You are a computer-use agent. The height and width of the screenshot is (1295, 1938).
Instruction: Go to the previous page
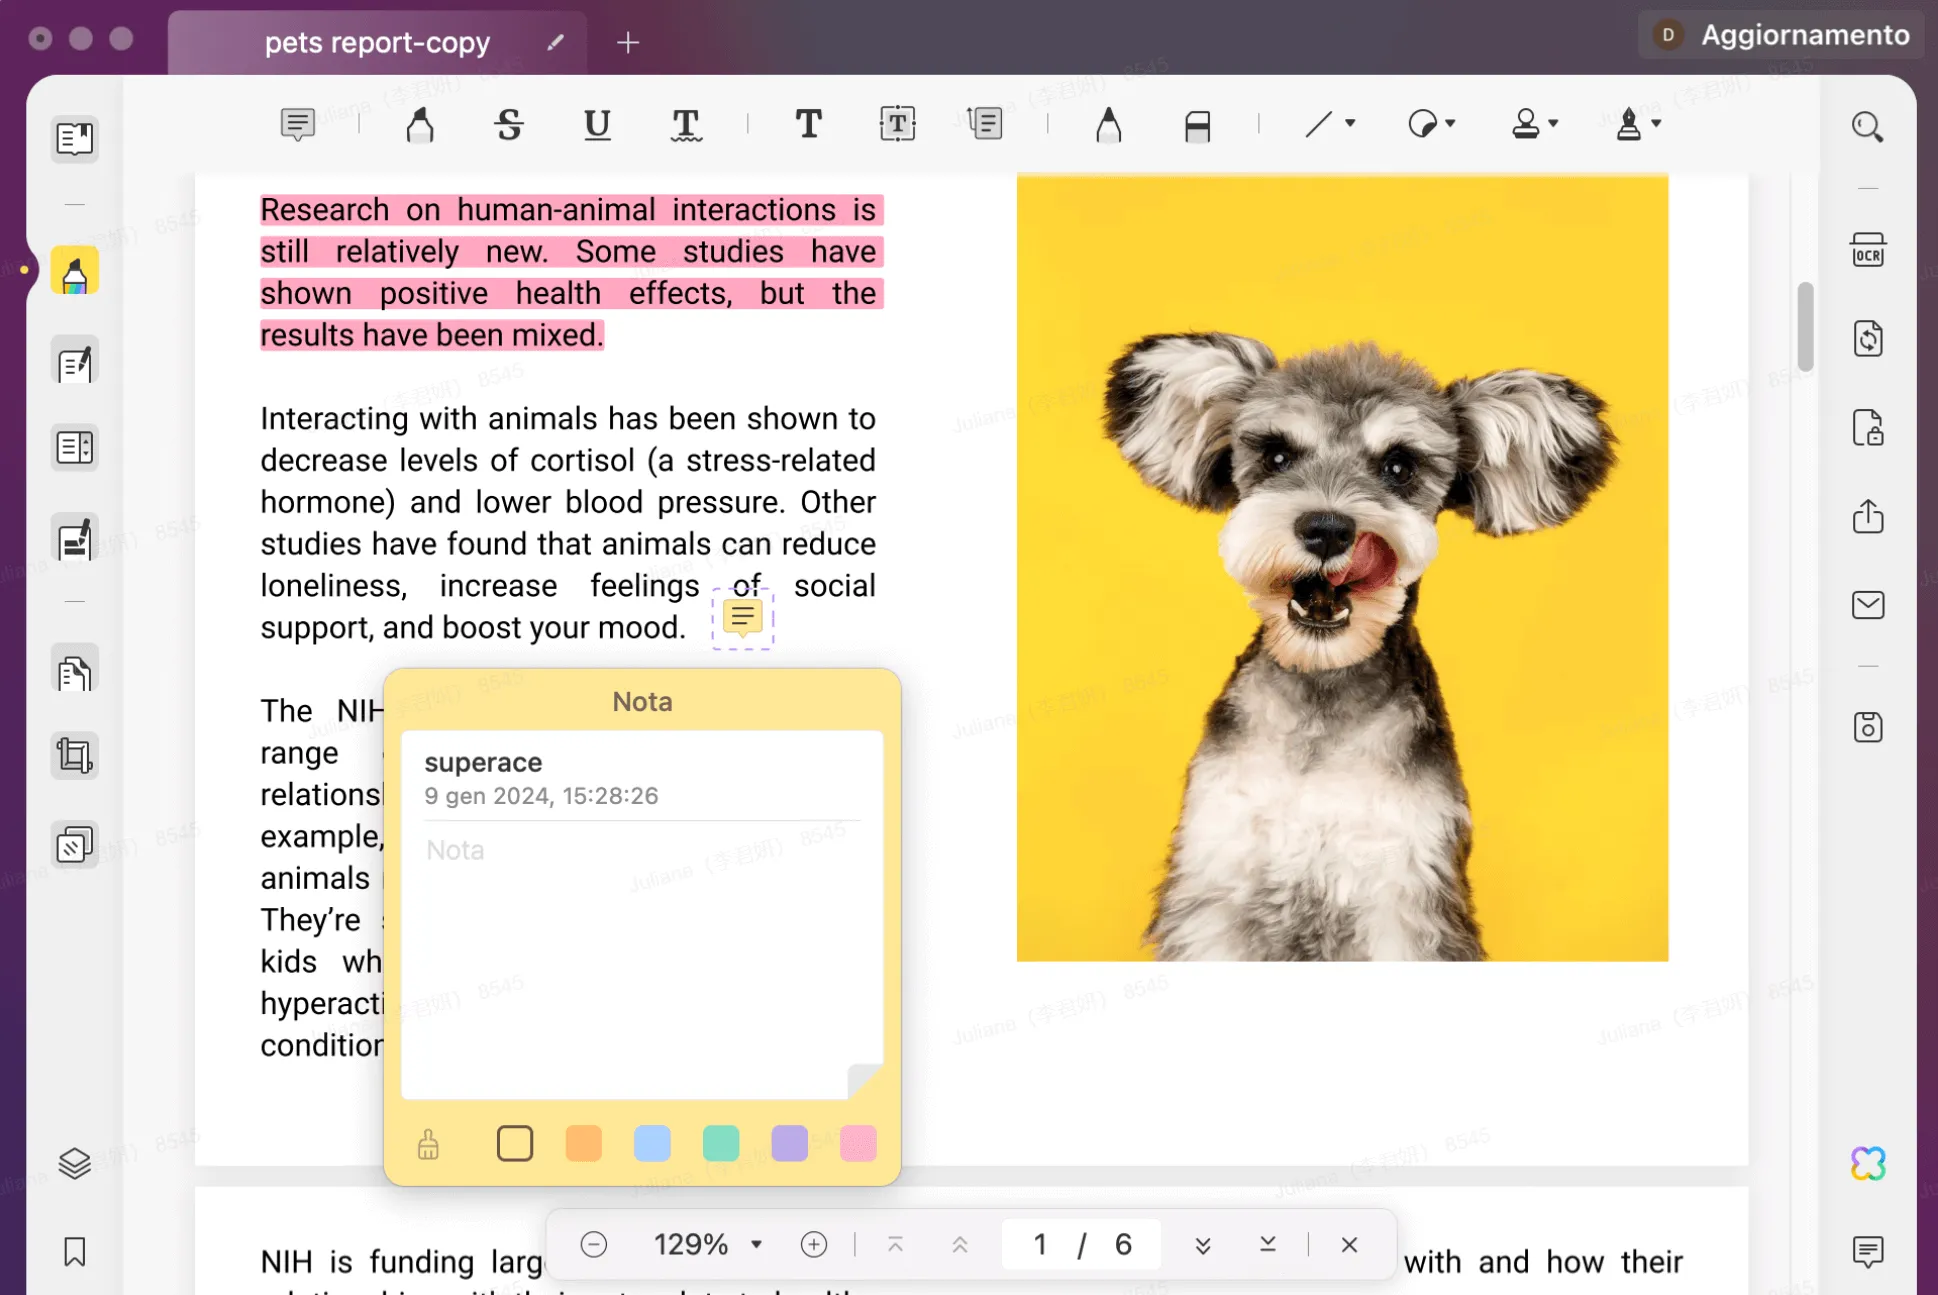click(960, 1244)
